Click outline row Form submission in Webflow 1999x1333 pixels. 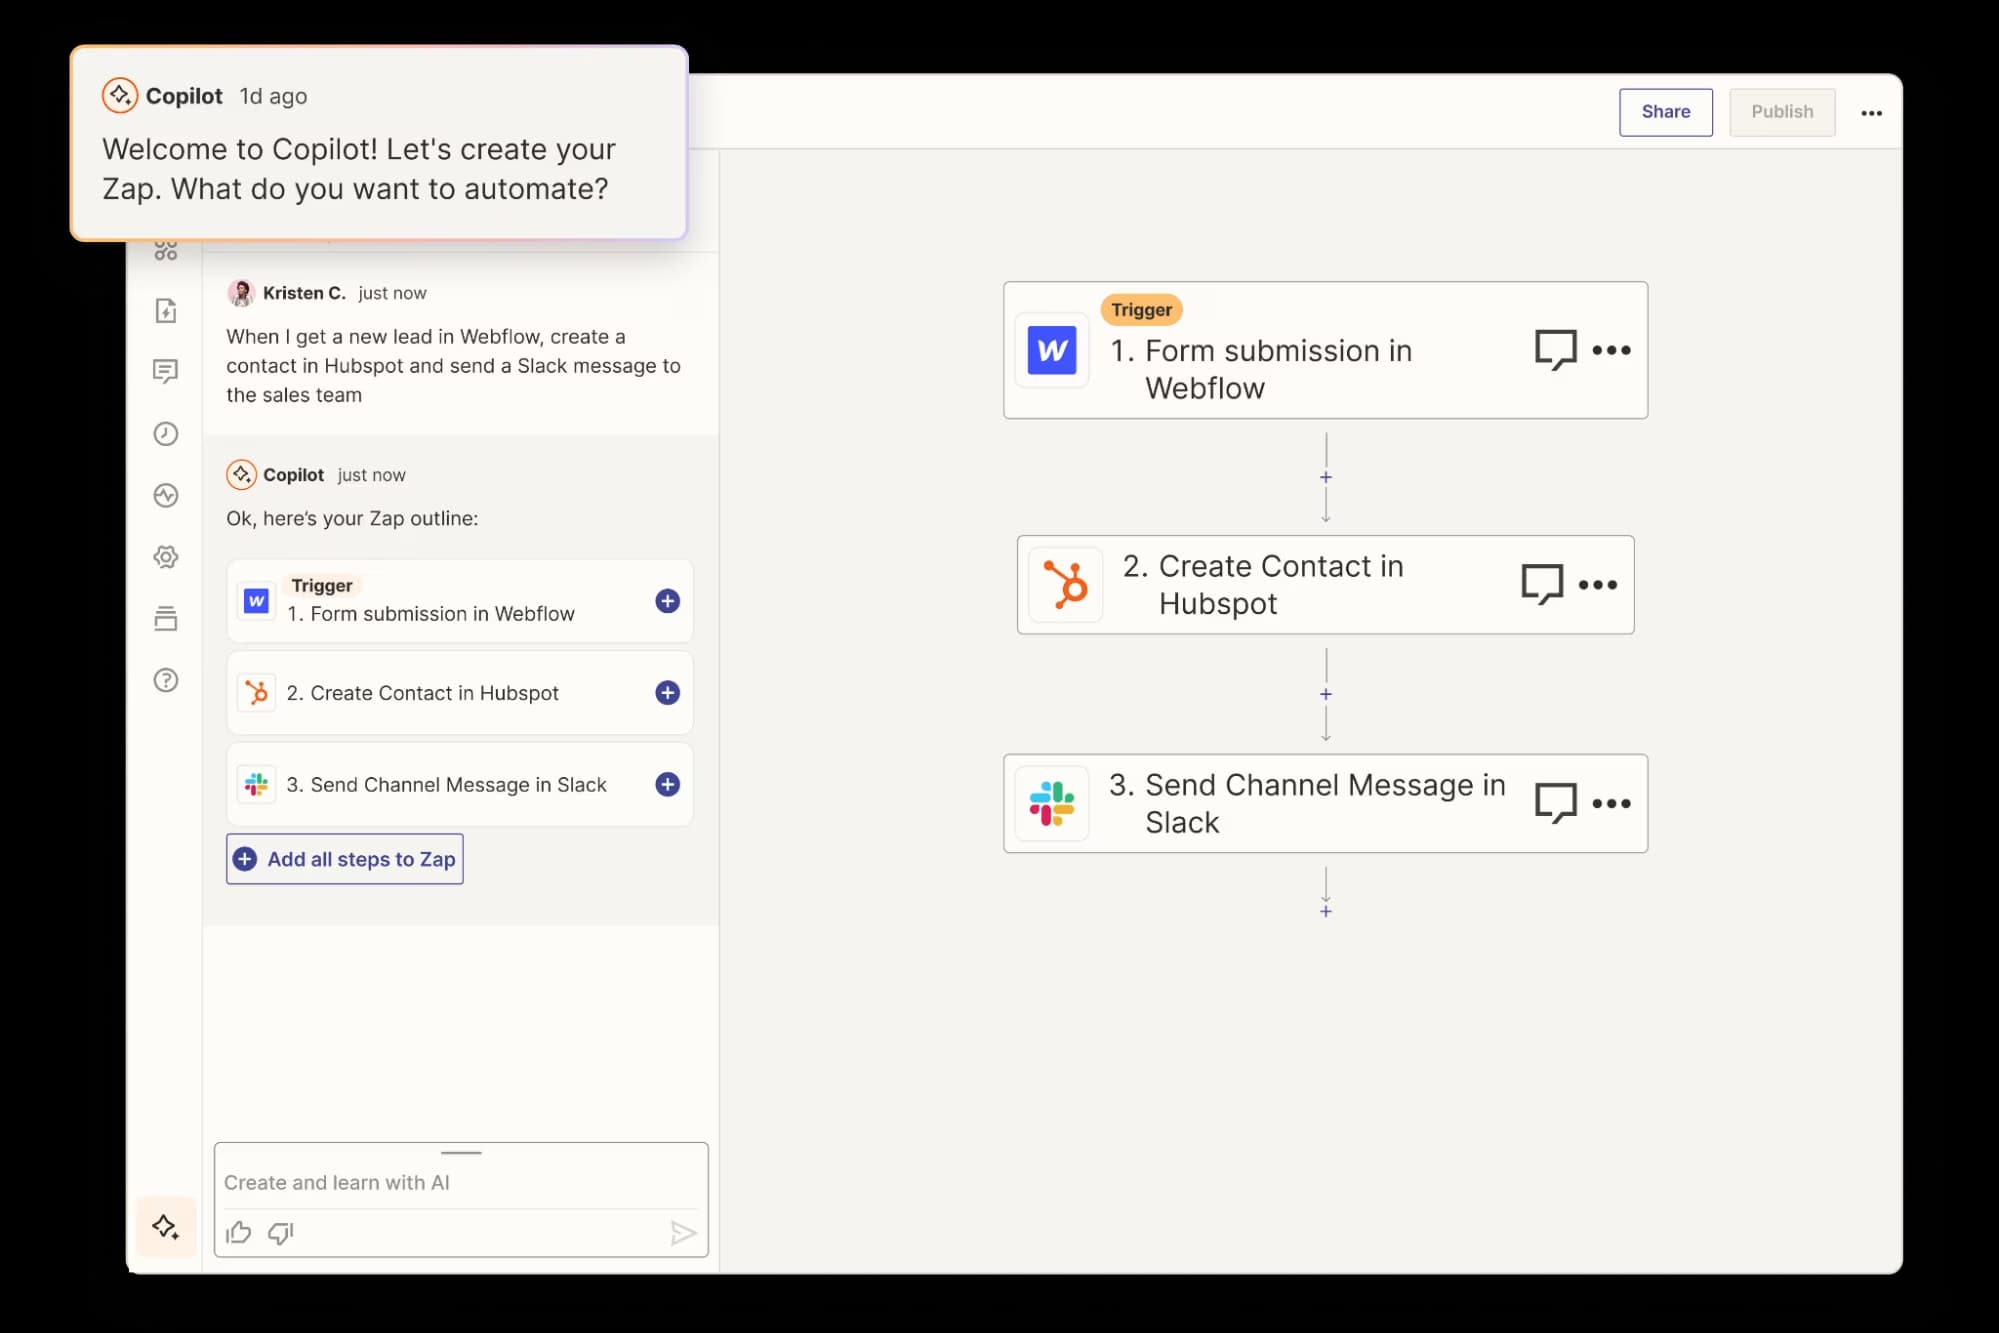[x=460, y=601]
